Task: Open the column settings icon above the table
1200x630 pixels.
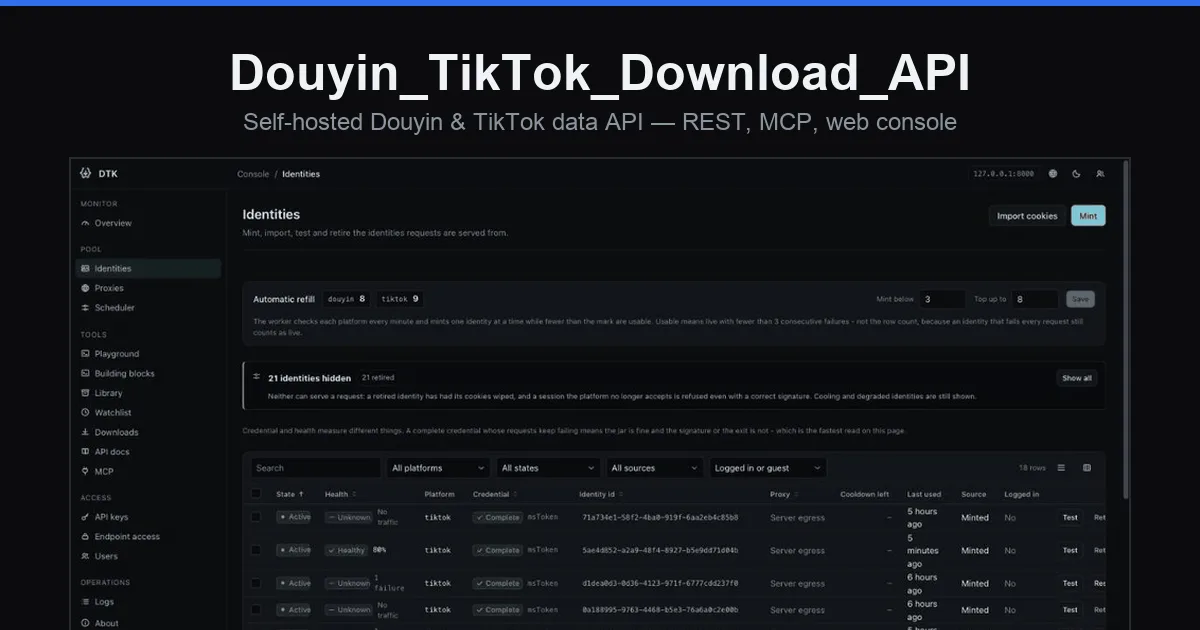Action: click(1087, 467)
